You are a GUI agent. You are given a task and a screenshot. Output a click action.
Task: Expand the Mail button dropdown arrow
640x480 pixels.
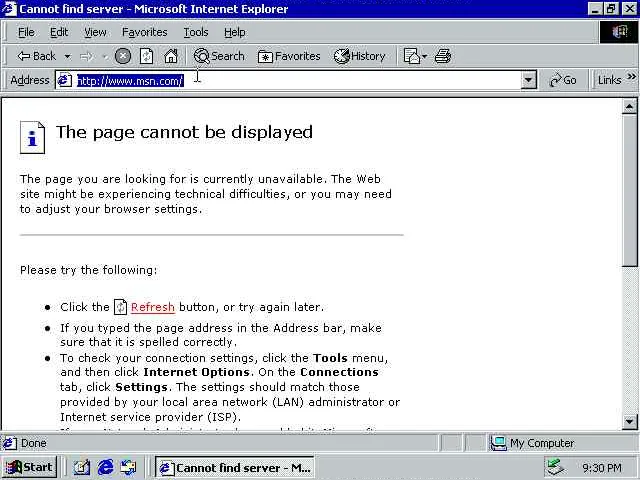pyautogui.click(x=424, y=56)
